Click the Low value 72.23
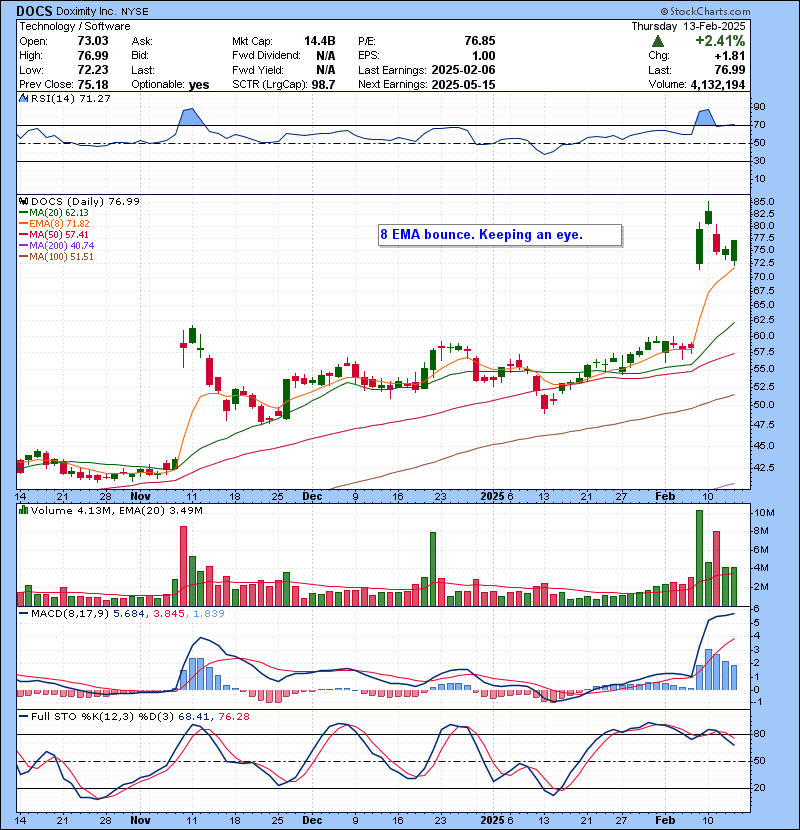The width and height of the screenshot is (800, 830). pos(93,70)
